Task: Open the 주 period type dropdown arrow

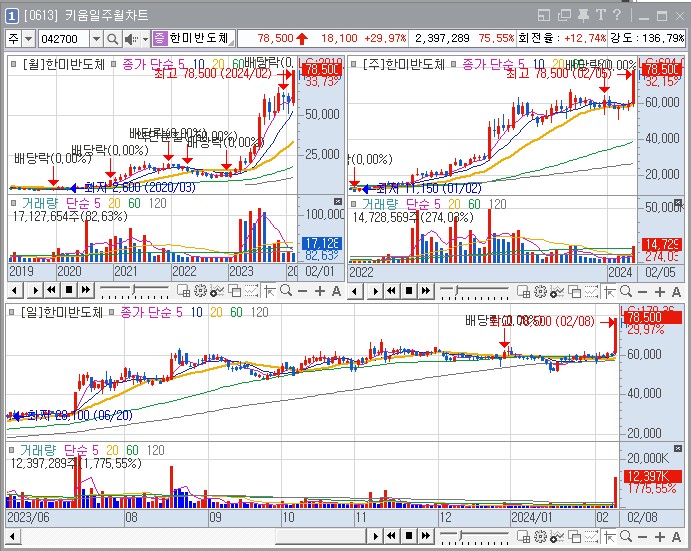Action: tap(28, 39)
